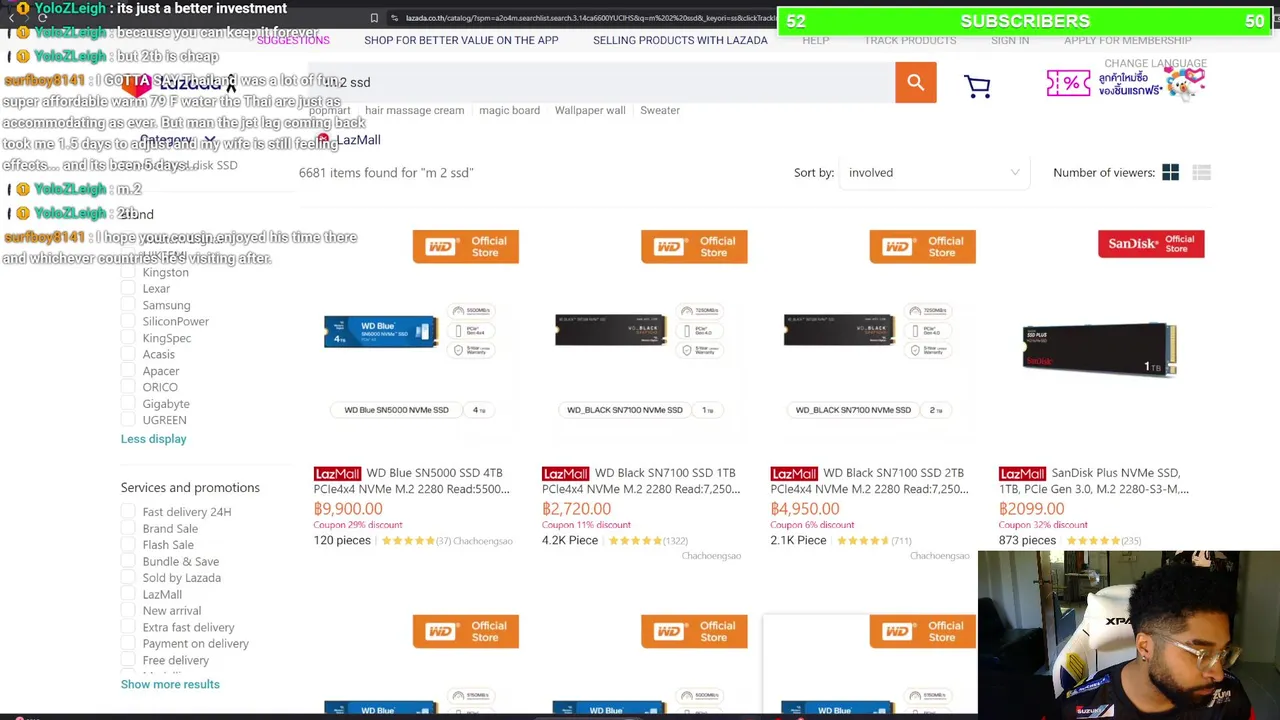Tick the Kingston brand checkbox
The image size is (1280, 720).
point(128,273)
